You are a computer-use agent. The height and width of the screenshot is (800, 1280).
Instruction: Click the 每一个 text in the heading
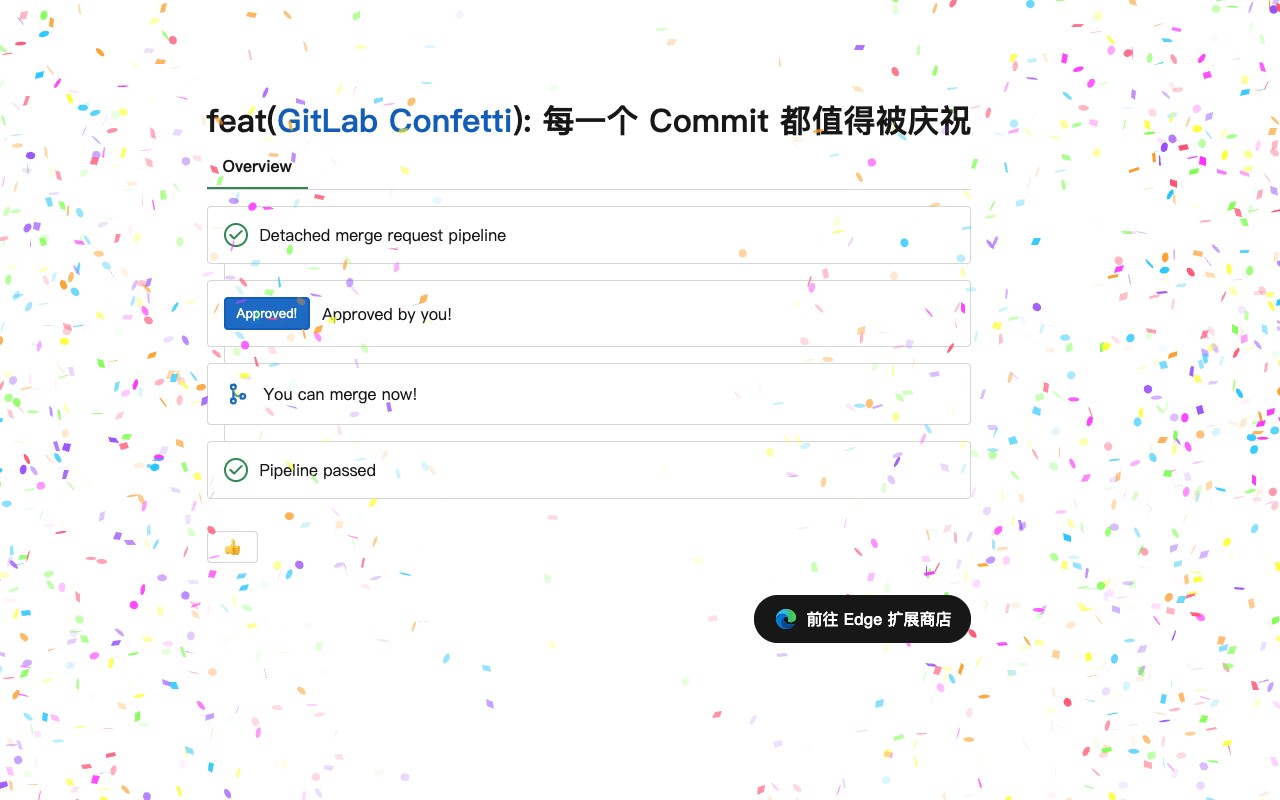point(591,121)
